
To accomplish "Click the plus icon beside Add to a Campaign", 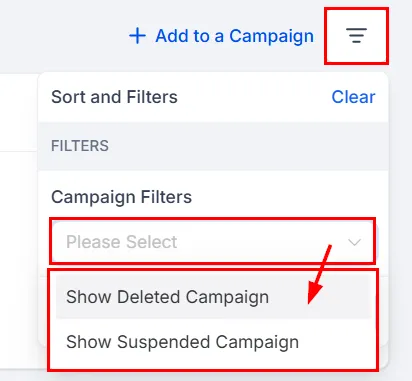I will click(x=137, y=36).
